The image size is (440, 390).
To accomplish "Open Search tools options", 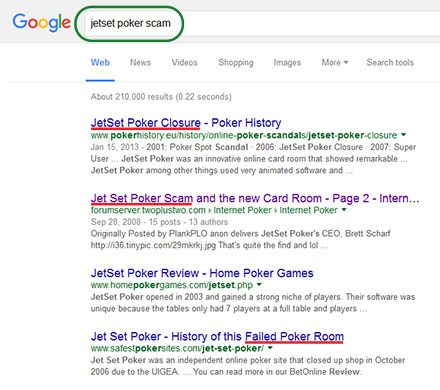I will tap(390, 62).
